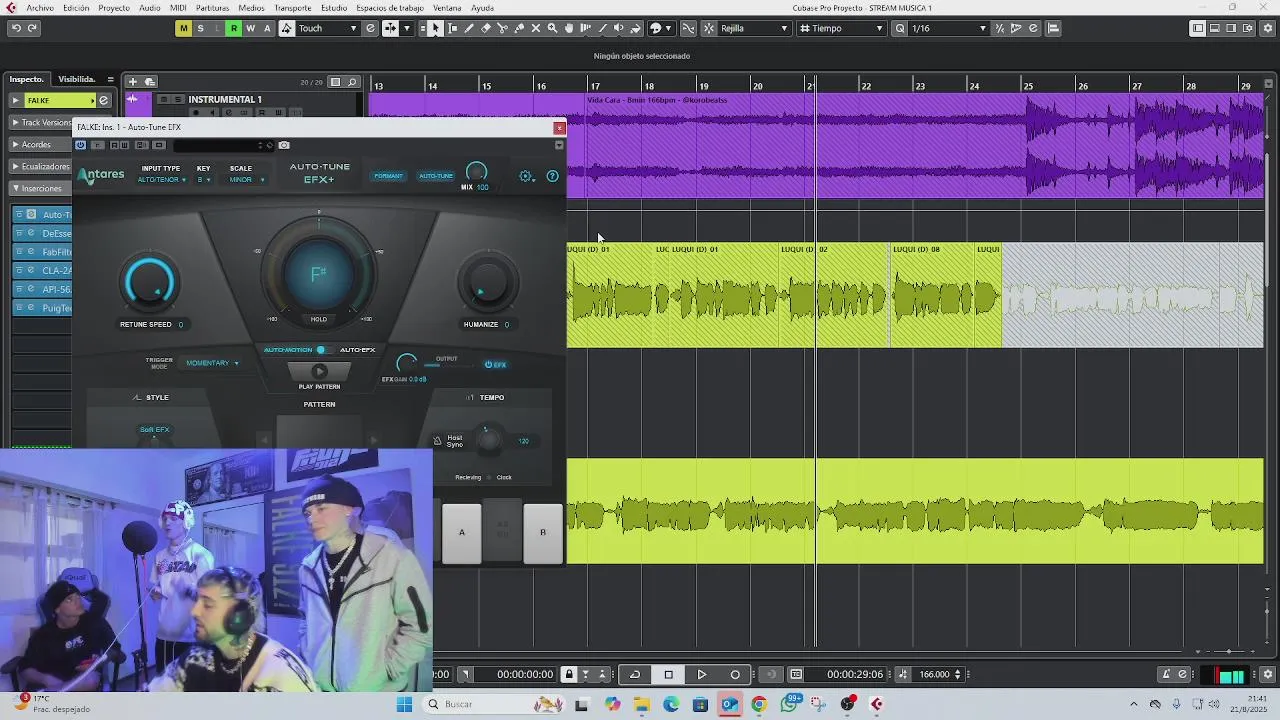Click the AUTO-TUNE button next to Formant
1280x720 pixels.
pos(436,176)
